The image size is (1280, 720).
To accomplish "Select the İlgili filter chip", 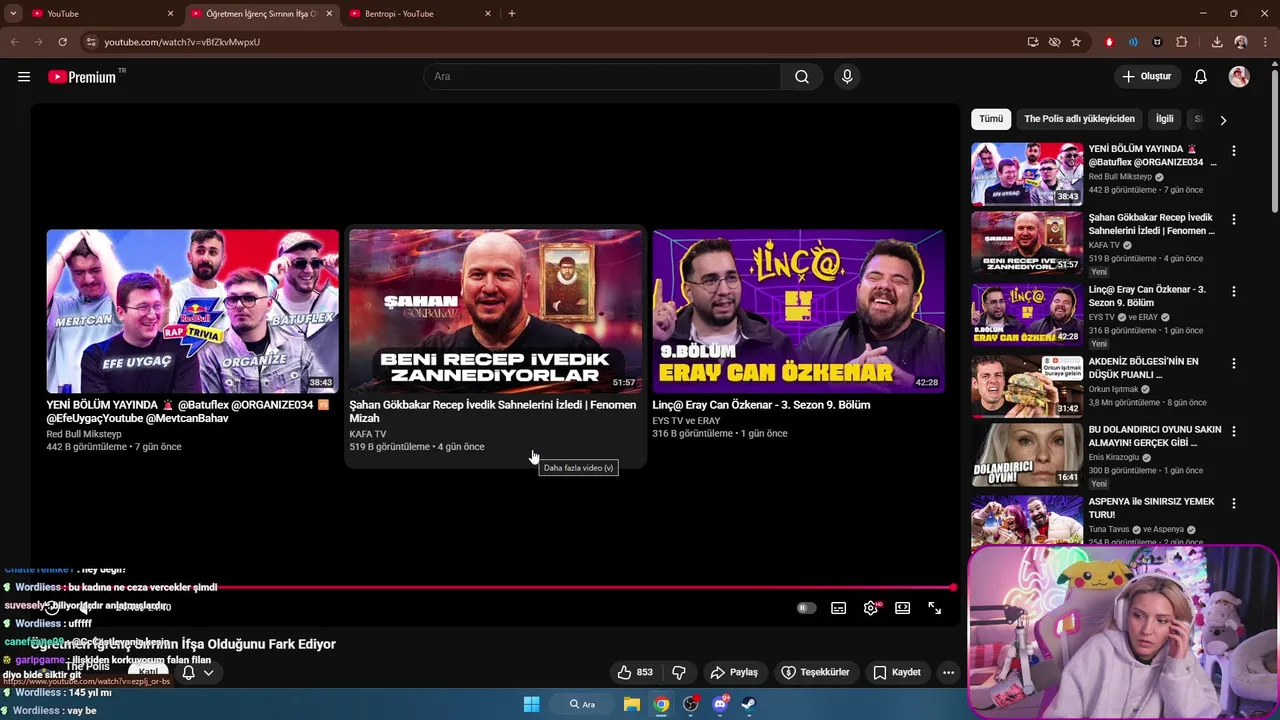I will tap(1165, 119).
